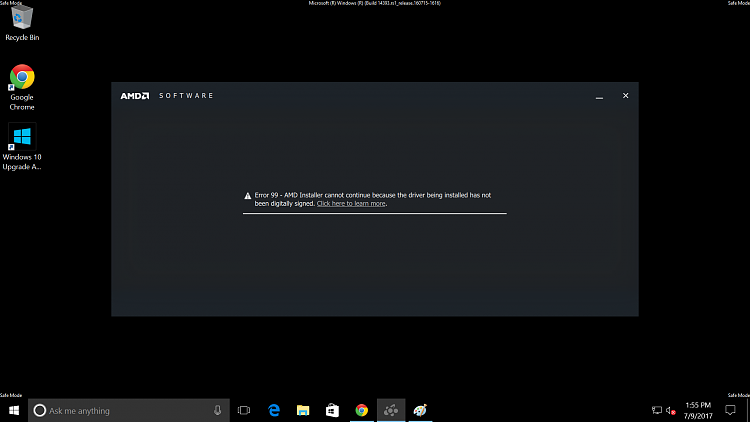Open the Recycle Bin desktop icon
The height and width of the screenshot is (422, 750).
pos(22,22)
